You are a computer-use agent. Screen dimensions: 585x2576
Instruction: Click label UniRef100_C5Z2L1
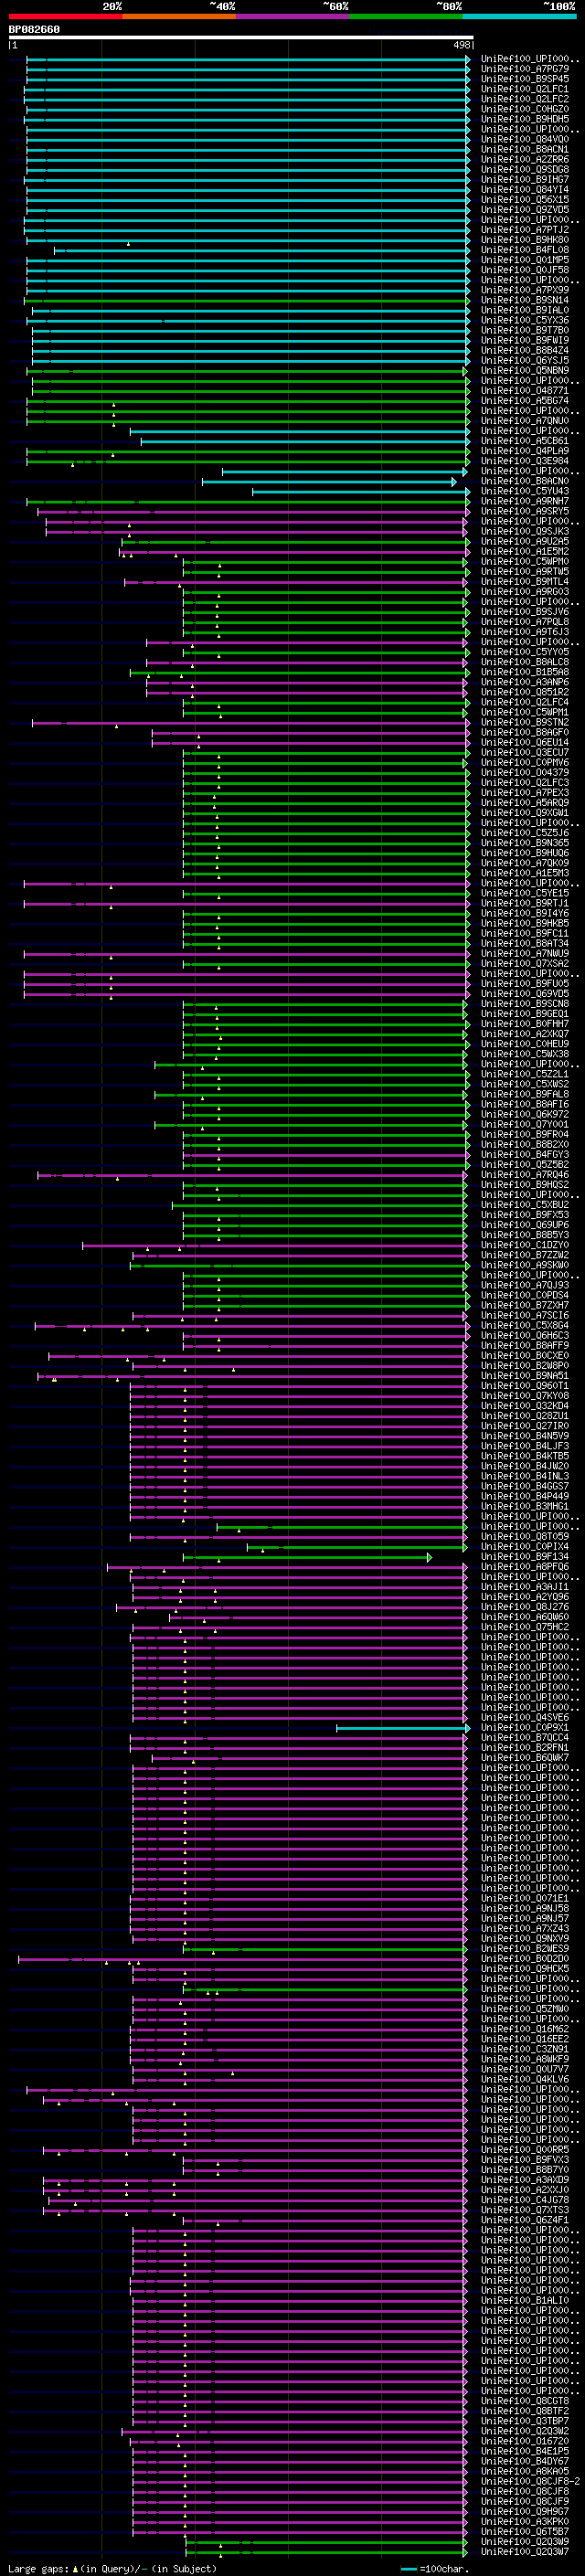pyautogui.click(x=525, y=1074)
